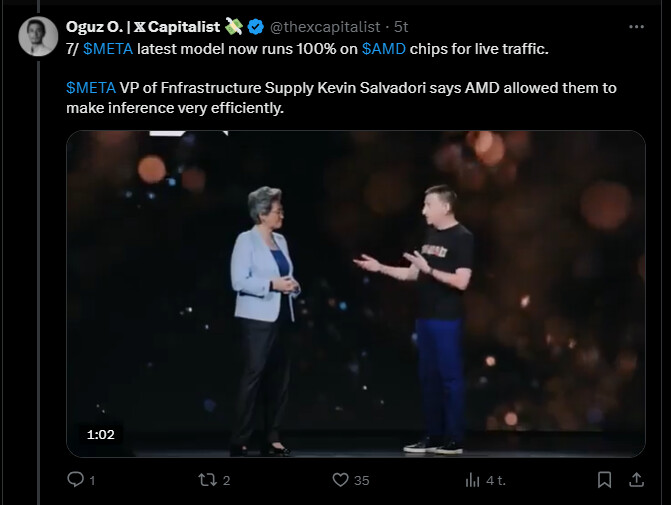Click the share arrow icon
The height and width of the screenshot is (505, 671).
pyautogui.click(x=635, y=480)
